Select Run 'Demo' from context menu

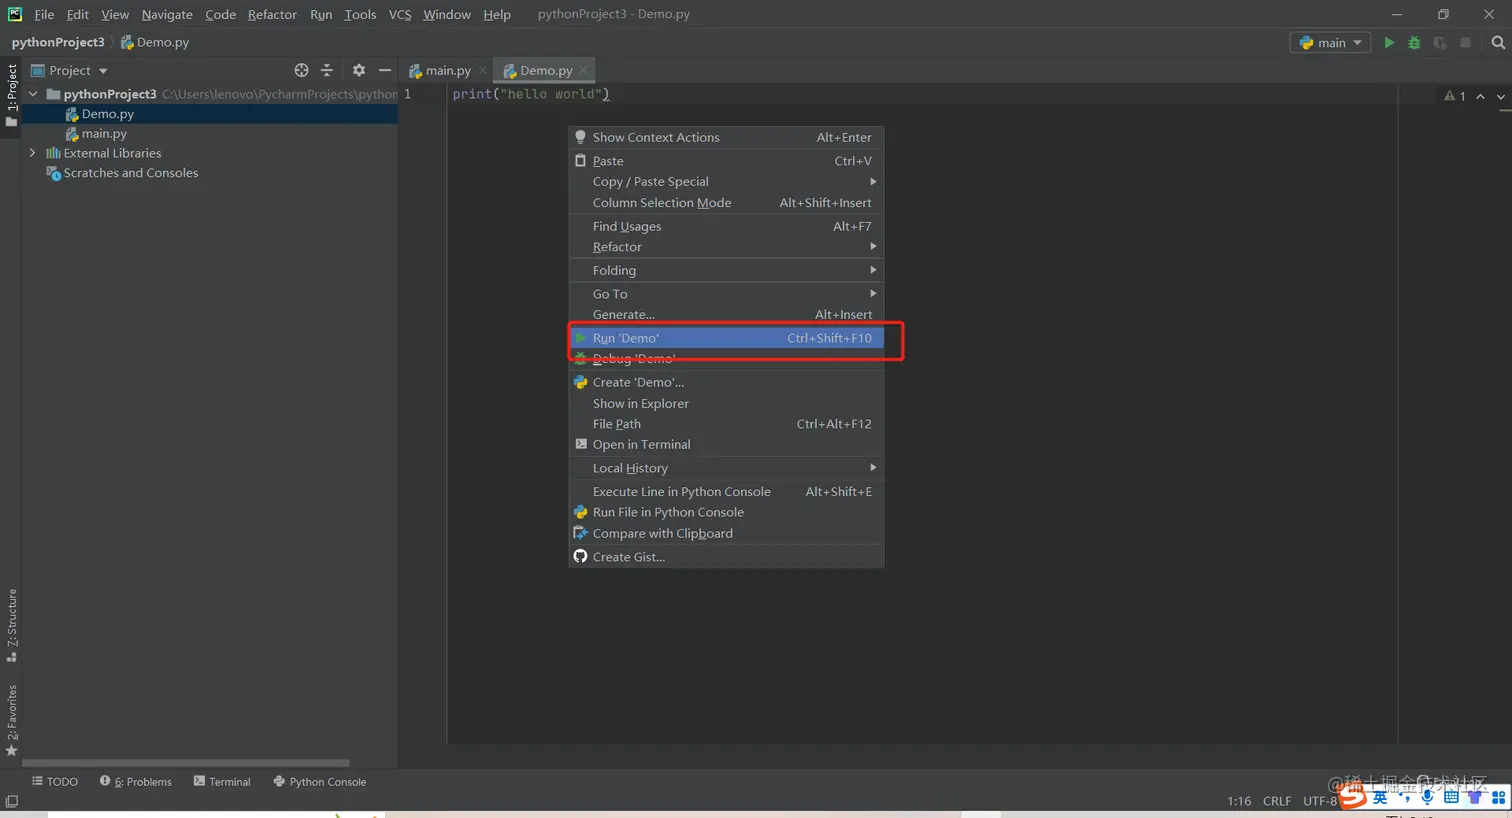pyautogui.click(x=626, y=338)
